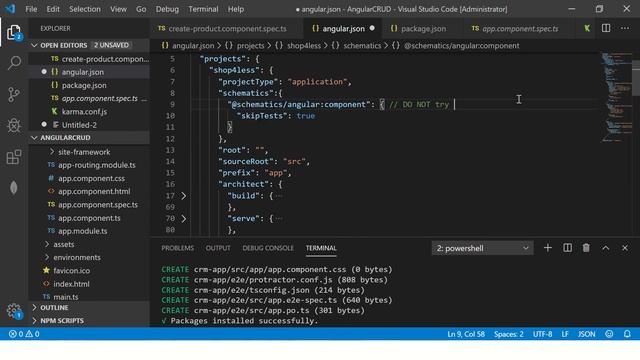Click the unsaved dot on angular.json tab

pyautogui.click(x=372, y=28)
